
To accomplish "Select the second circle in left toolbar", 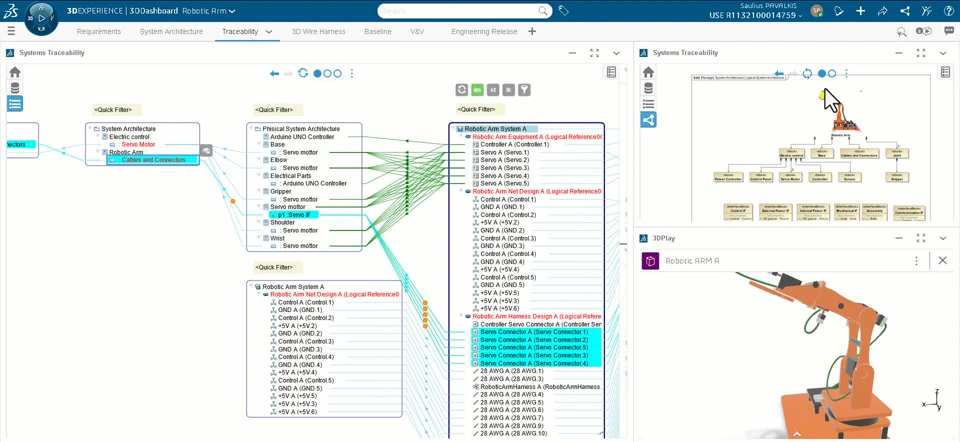I will tap(328, 73).
